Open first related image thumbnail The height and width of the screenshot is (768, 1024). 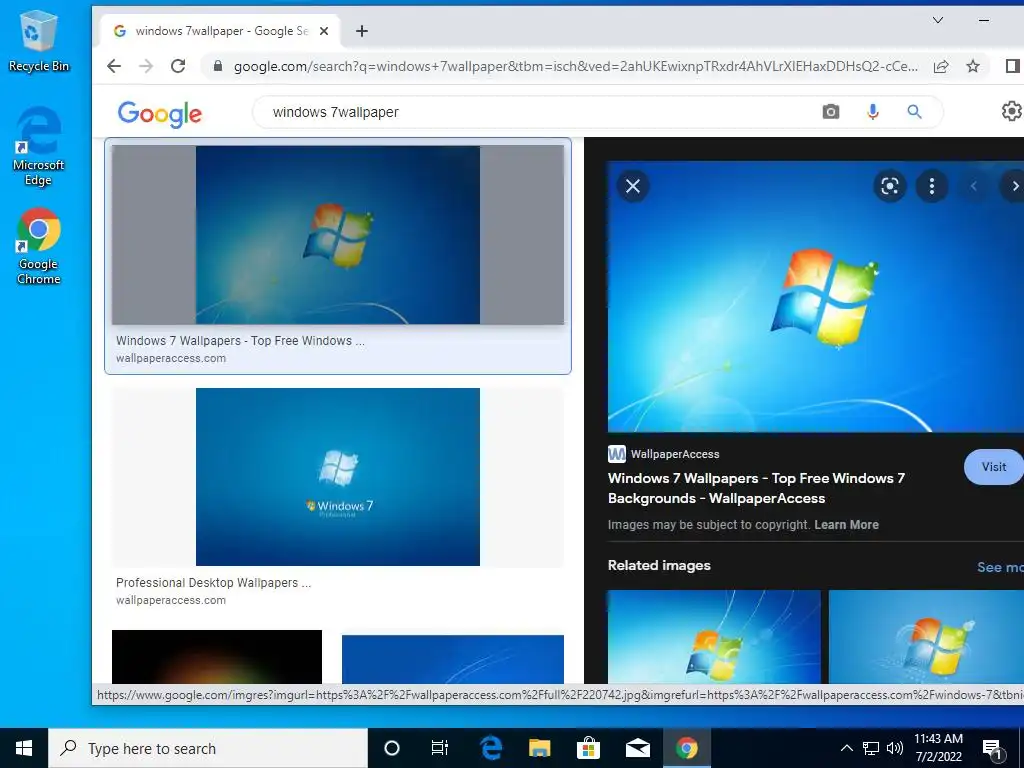[x=714, y=637]
